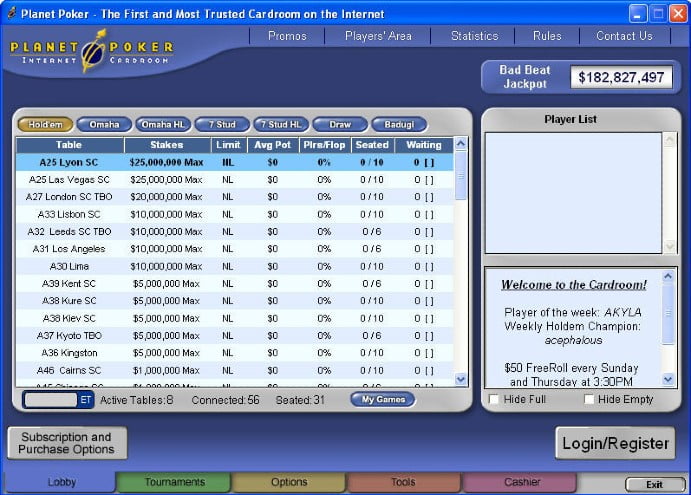Select the 7 Stud game filter

point(222,125)
